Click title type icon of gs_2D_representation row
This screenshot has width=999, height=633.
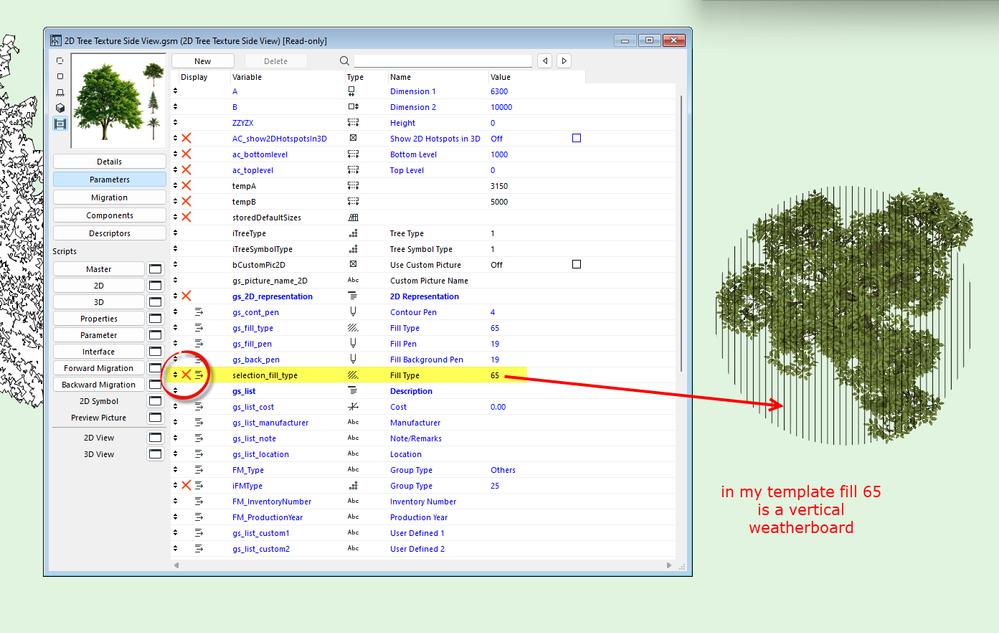(x=353, y=296)
